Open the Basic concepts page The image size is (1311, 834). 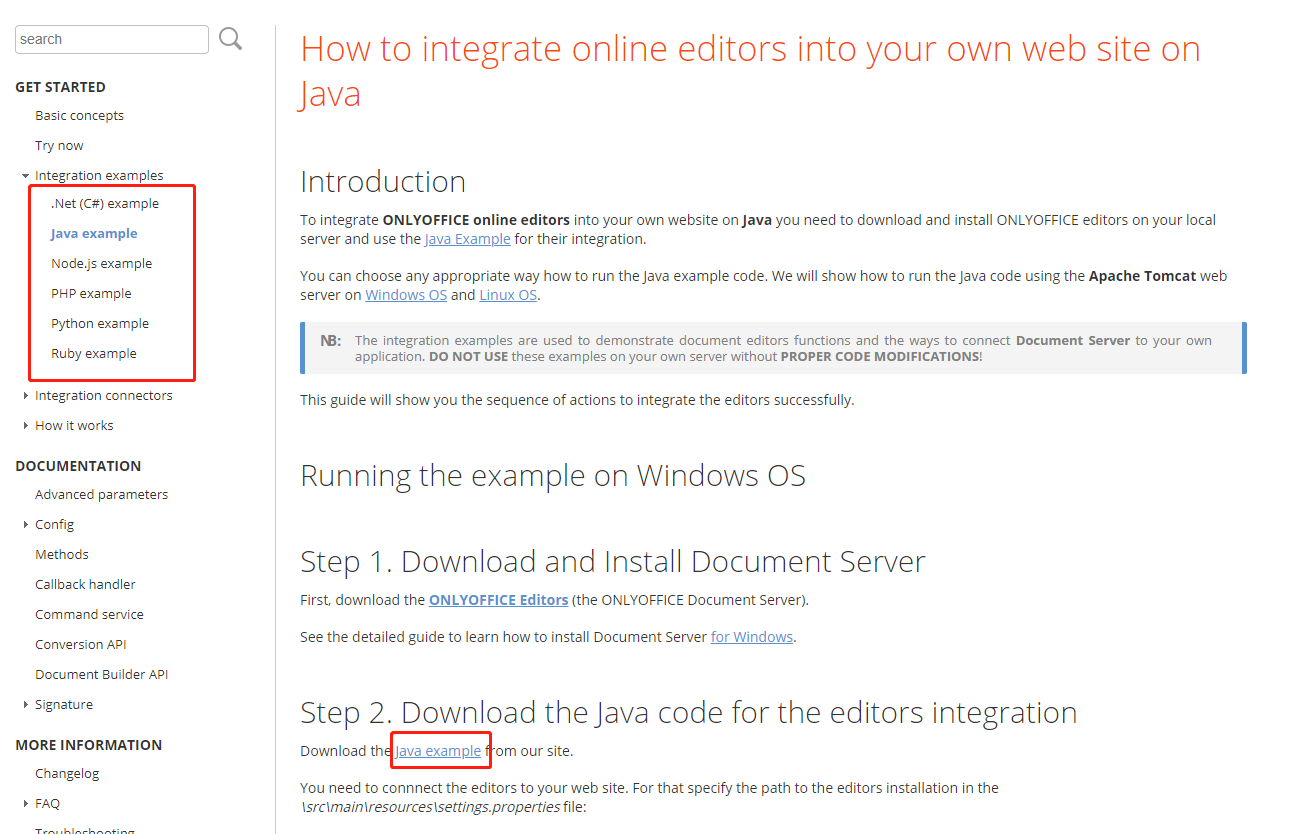click(x=79, y=115)
